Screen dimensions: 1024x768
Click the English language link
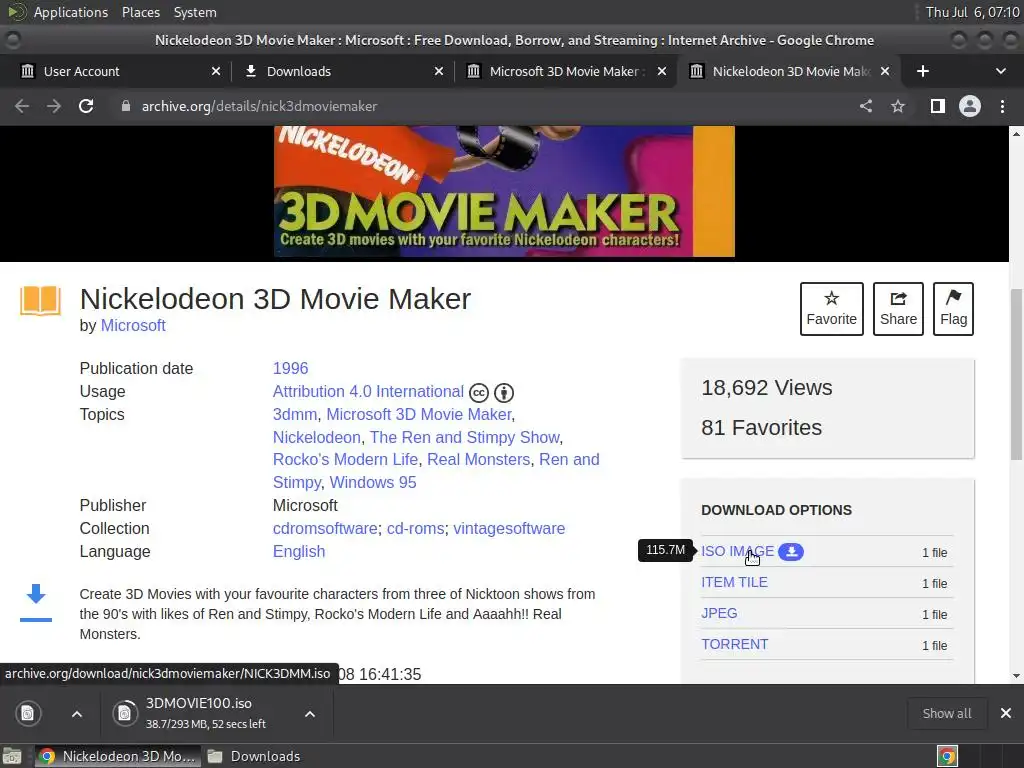[x=299, y=551]
